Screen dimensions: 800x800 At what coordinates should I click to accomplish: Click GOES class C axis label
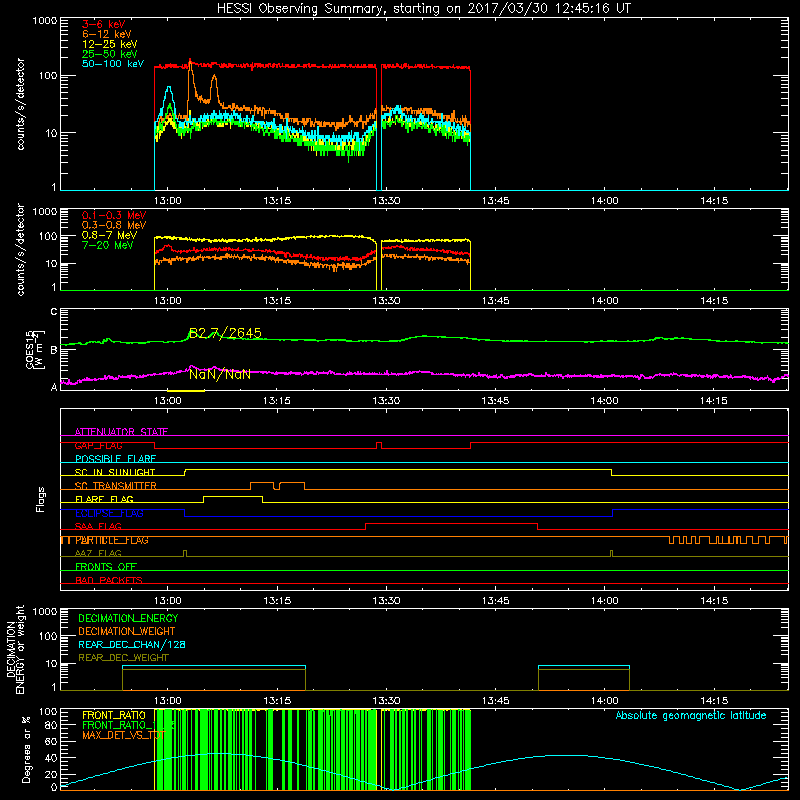coord(54,312)
